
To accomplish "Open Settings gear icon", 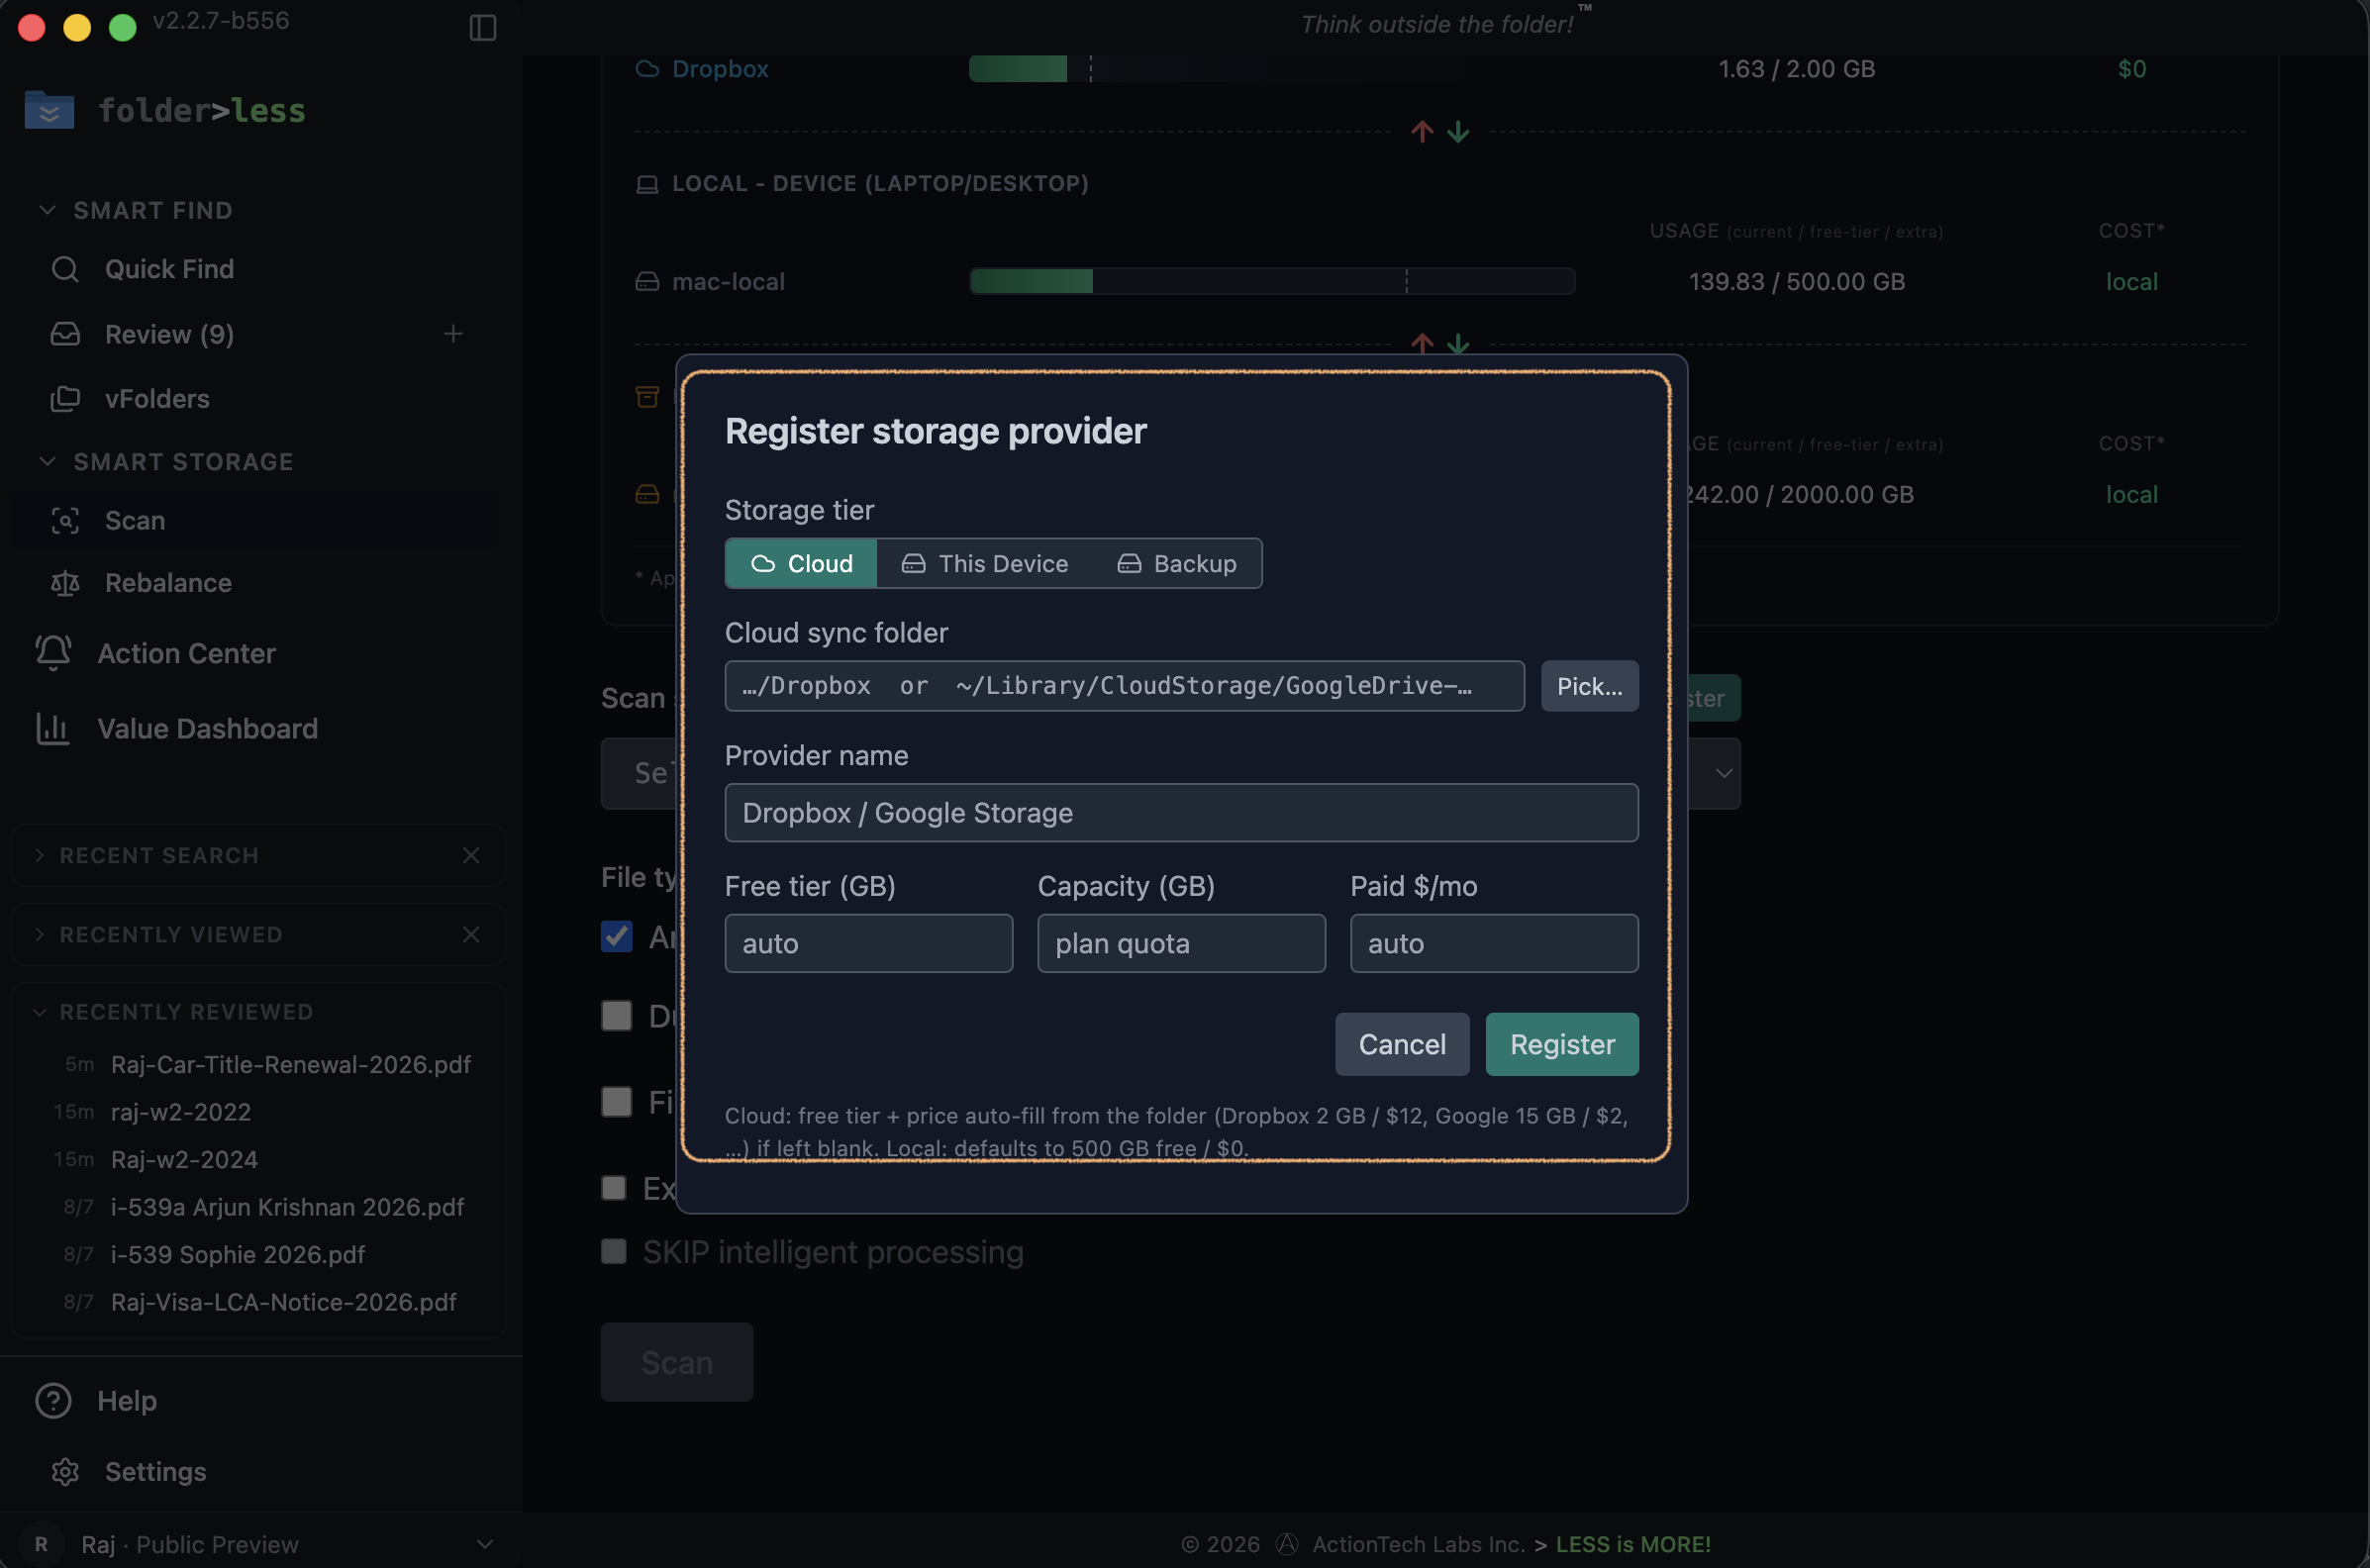I will [x=65, y=1472].
